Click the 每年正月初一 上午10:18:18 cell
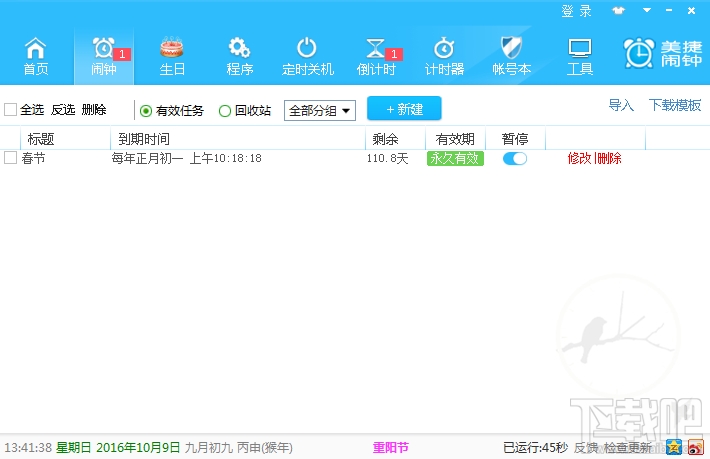 coord(187,158)
